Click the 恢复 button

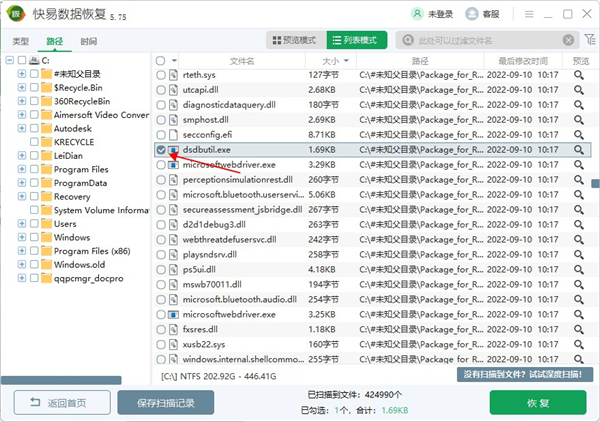click(538, 402)
